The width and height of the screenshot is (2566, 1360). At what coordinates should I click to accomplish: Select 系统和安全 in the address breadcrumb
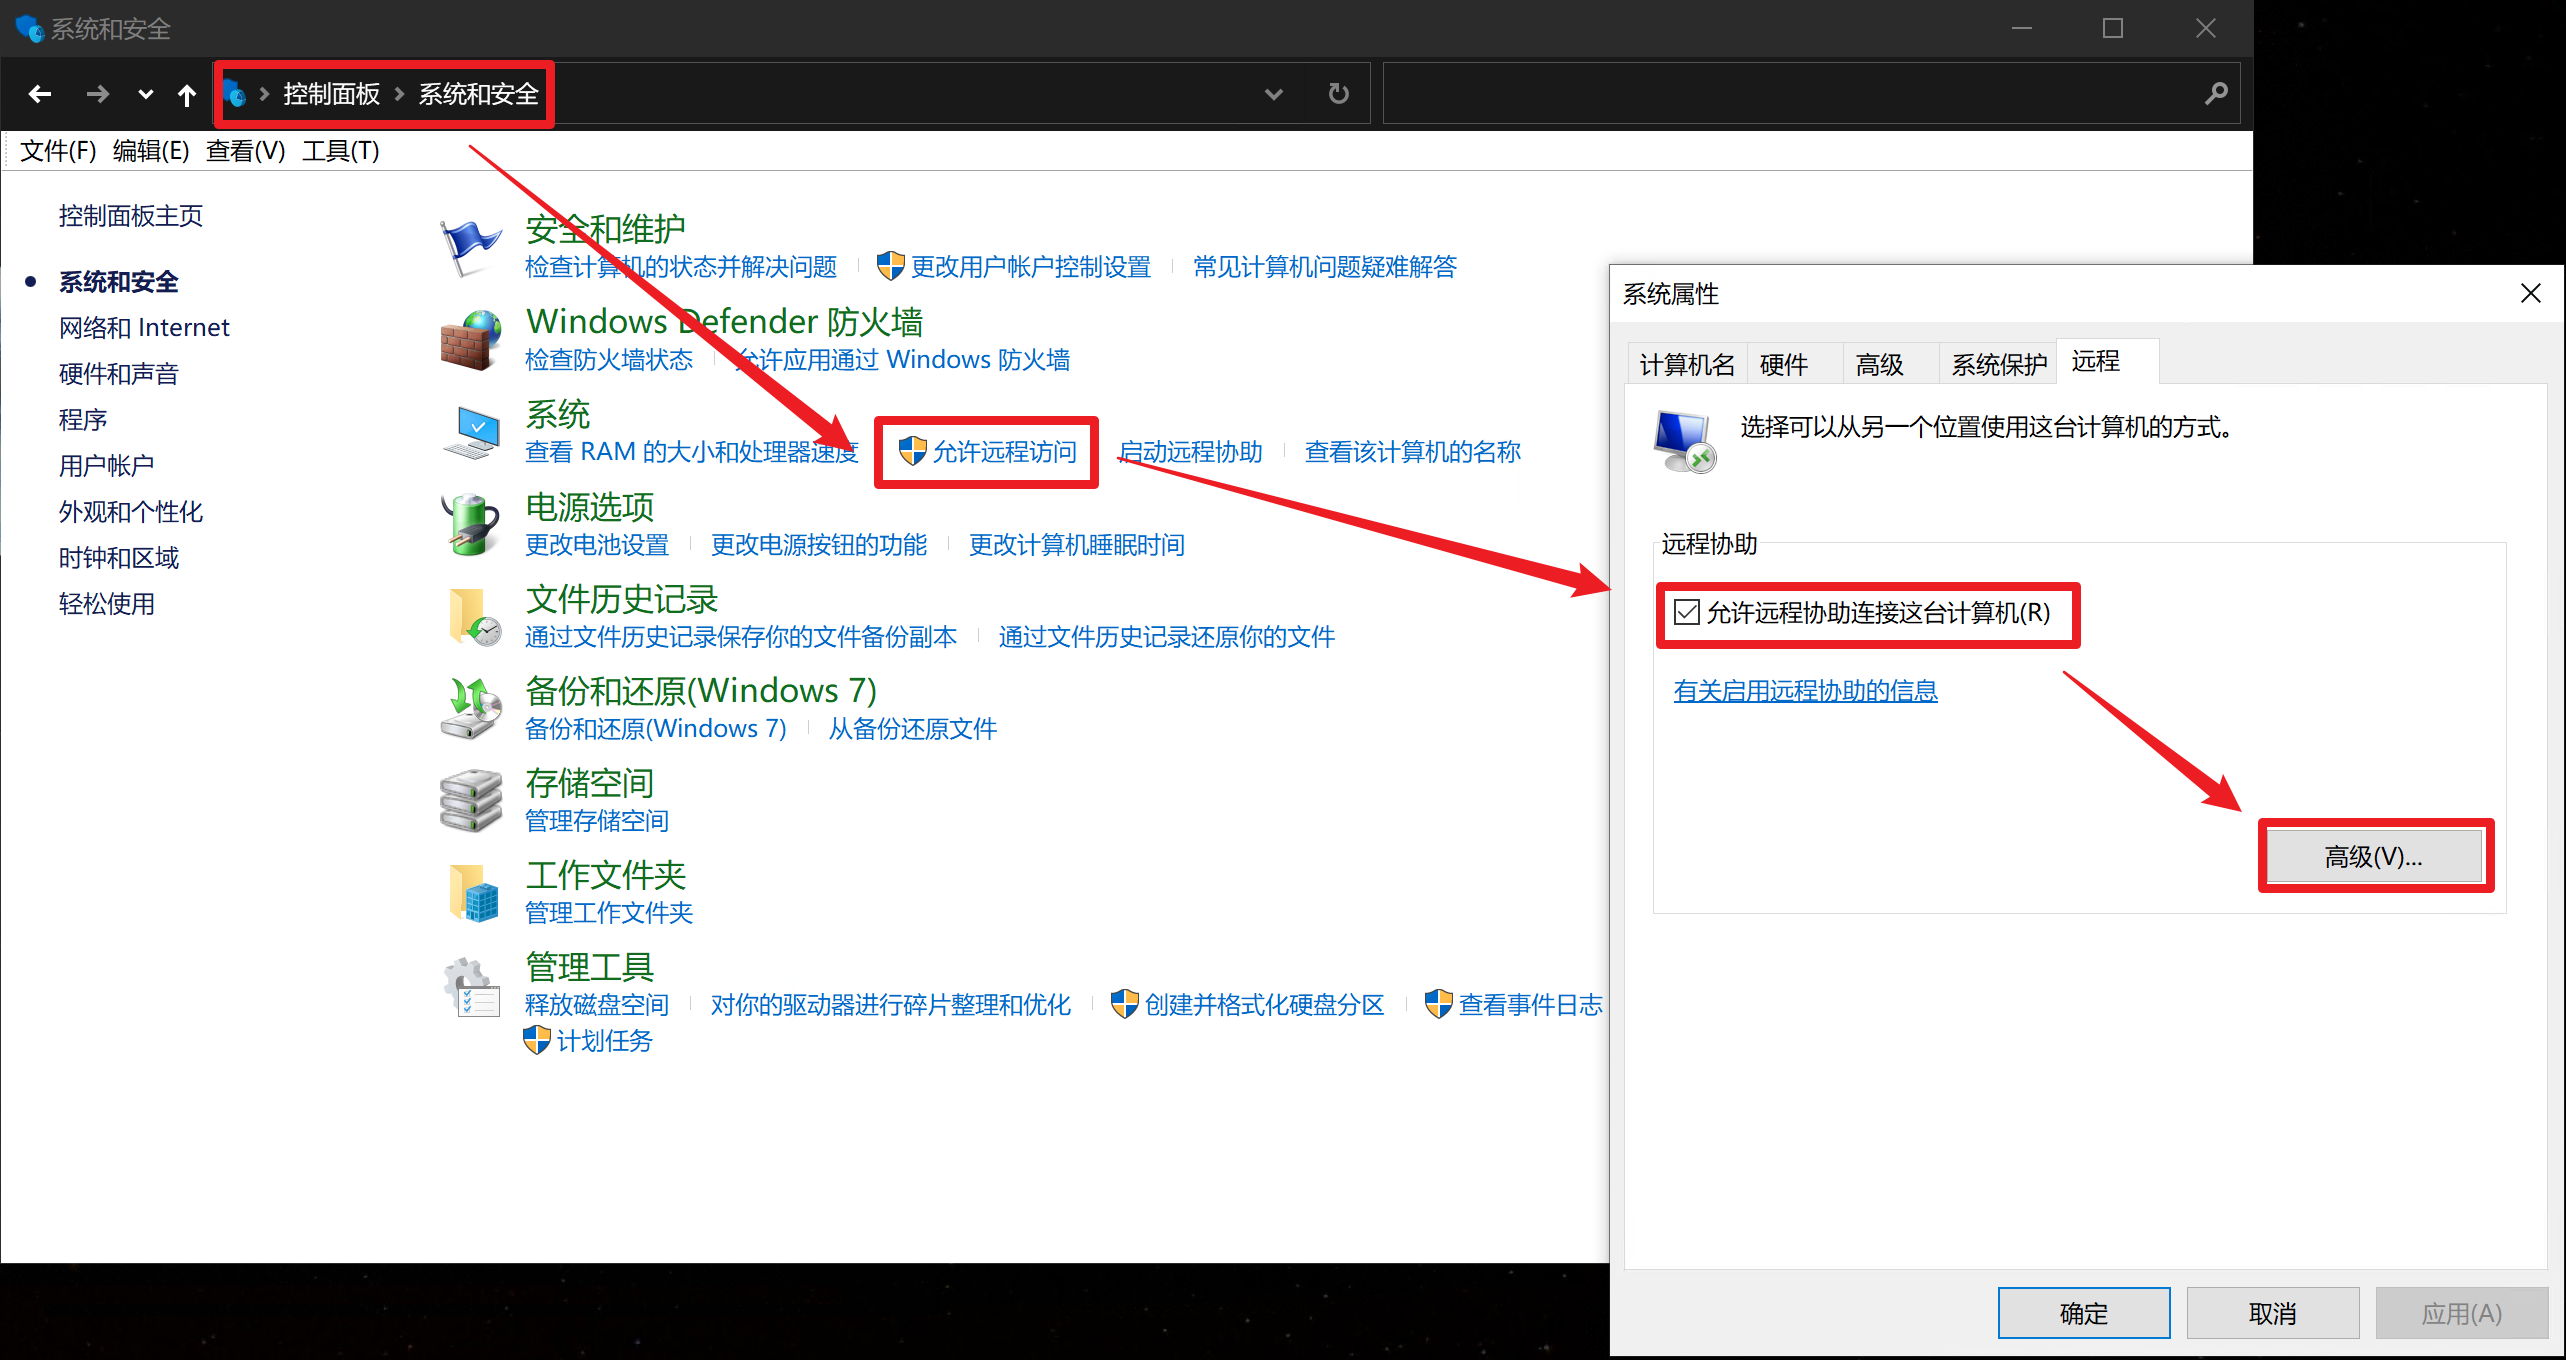point(478,94)
